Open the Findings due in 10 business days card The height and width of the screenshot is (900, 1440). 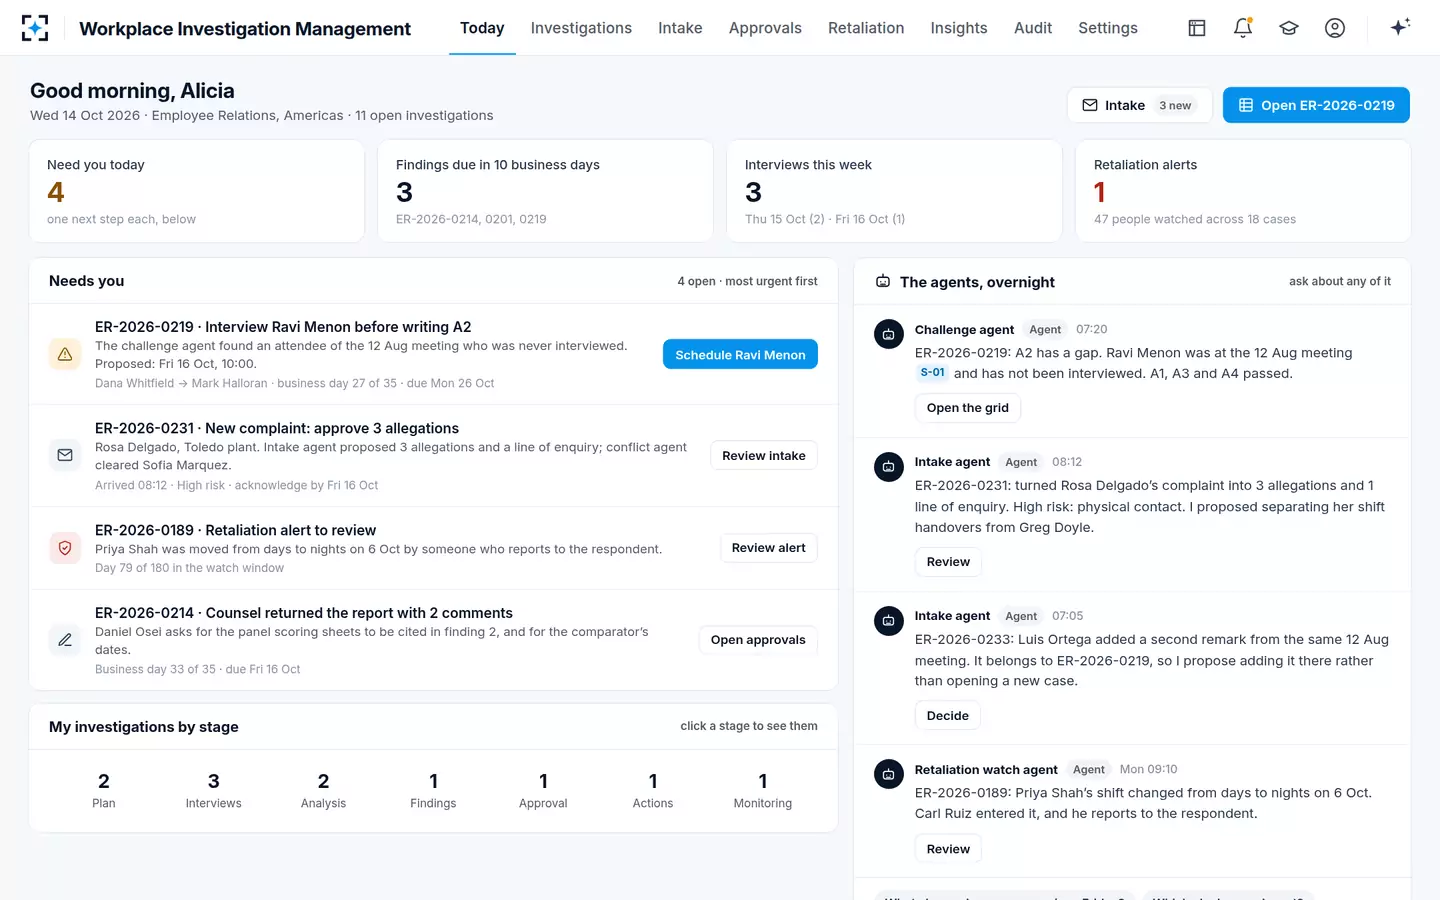[x=545, y=191]
